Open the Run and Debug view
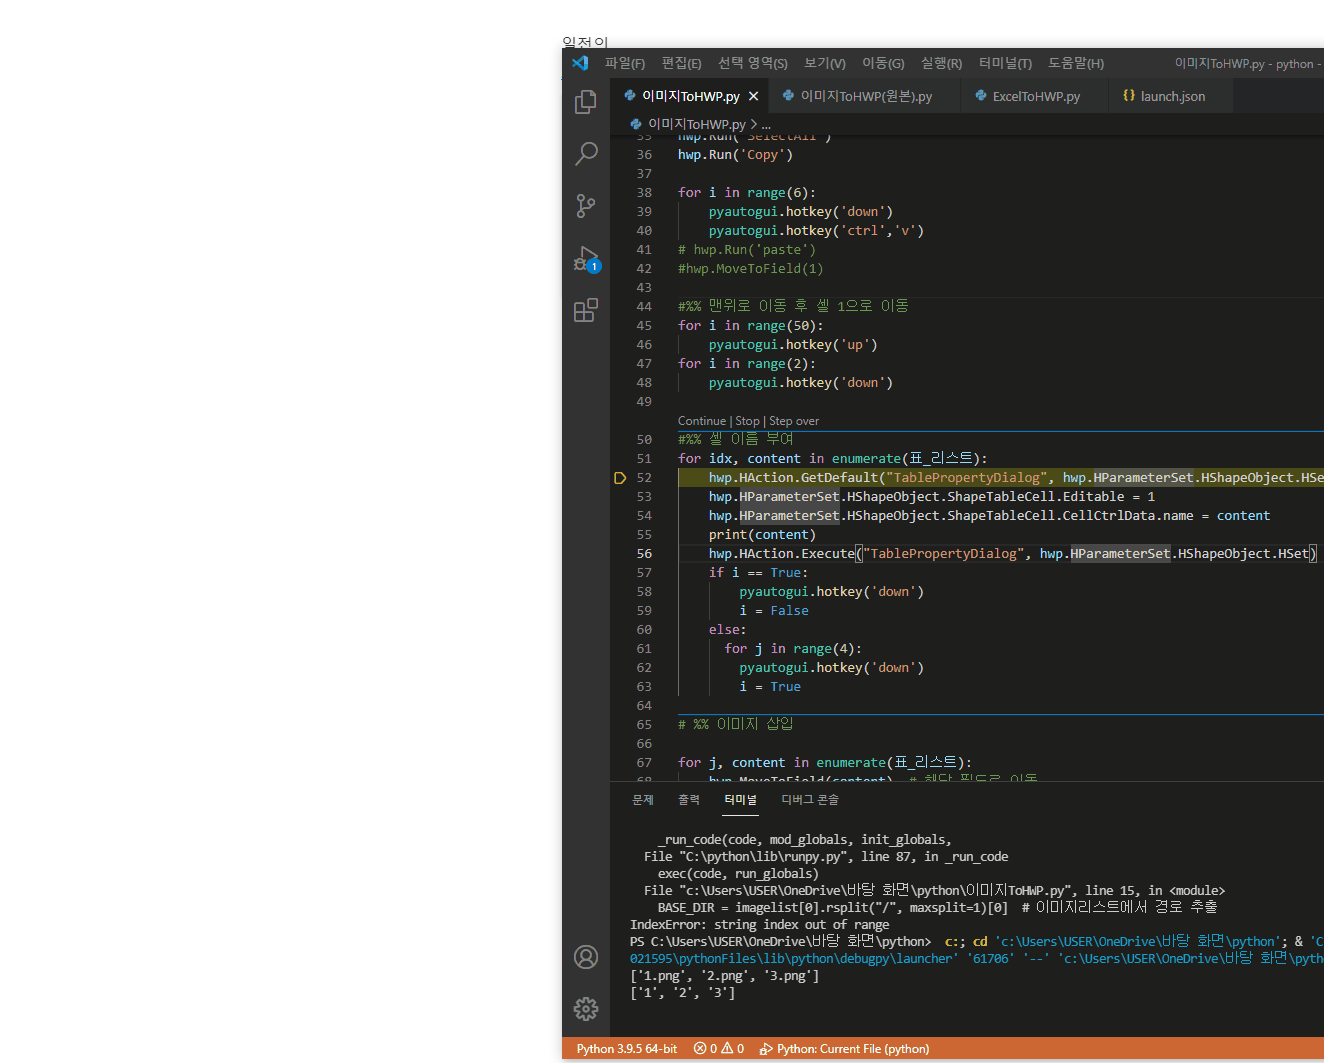Viewport: 1324px width, 1063px height. point(586,259)
